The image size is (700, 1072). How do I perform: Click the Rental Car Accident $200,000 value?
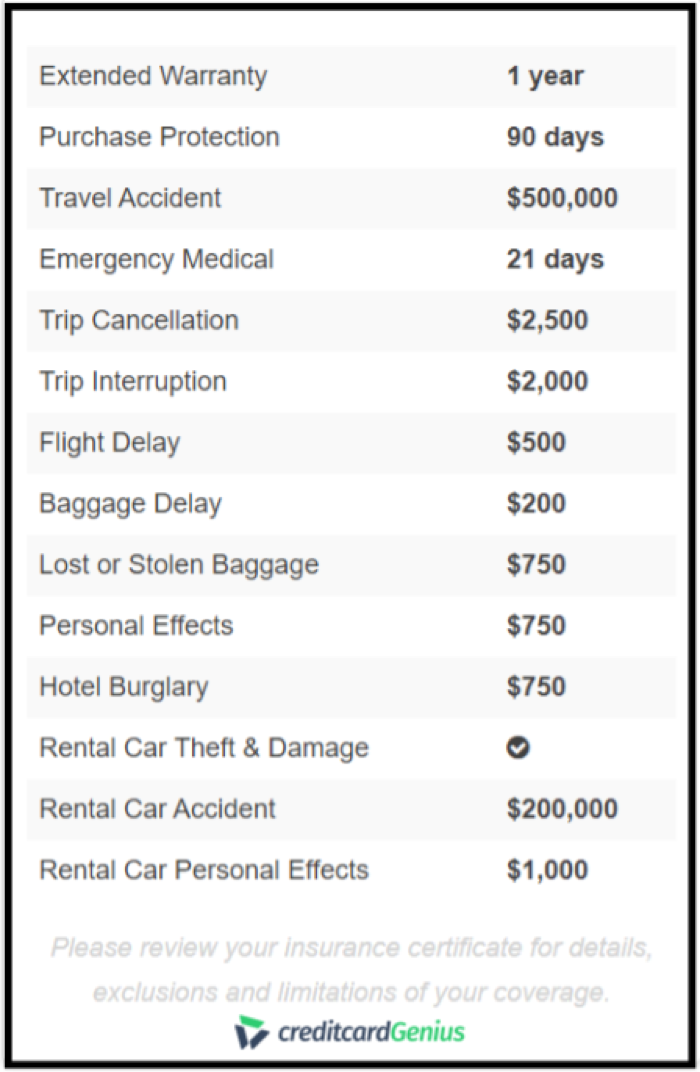(563, 809)
